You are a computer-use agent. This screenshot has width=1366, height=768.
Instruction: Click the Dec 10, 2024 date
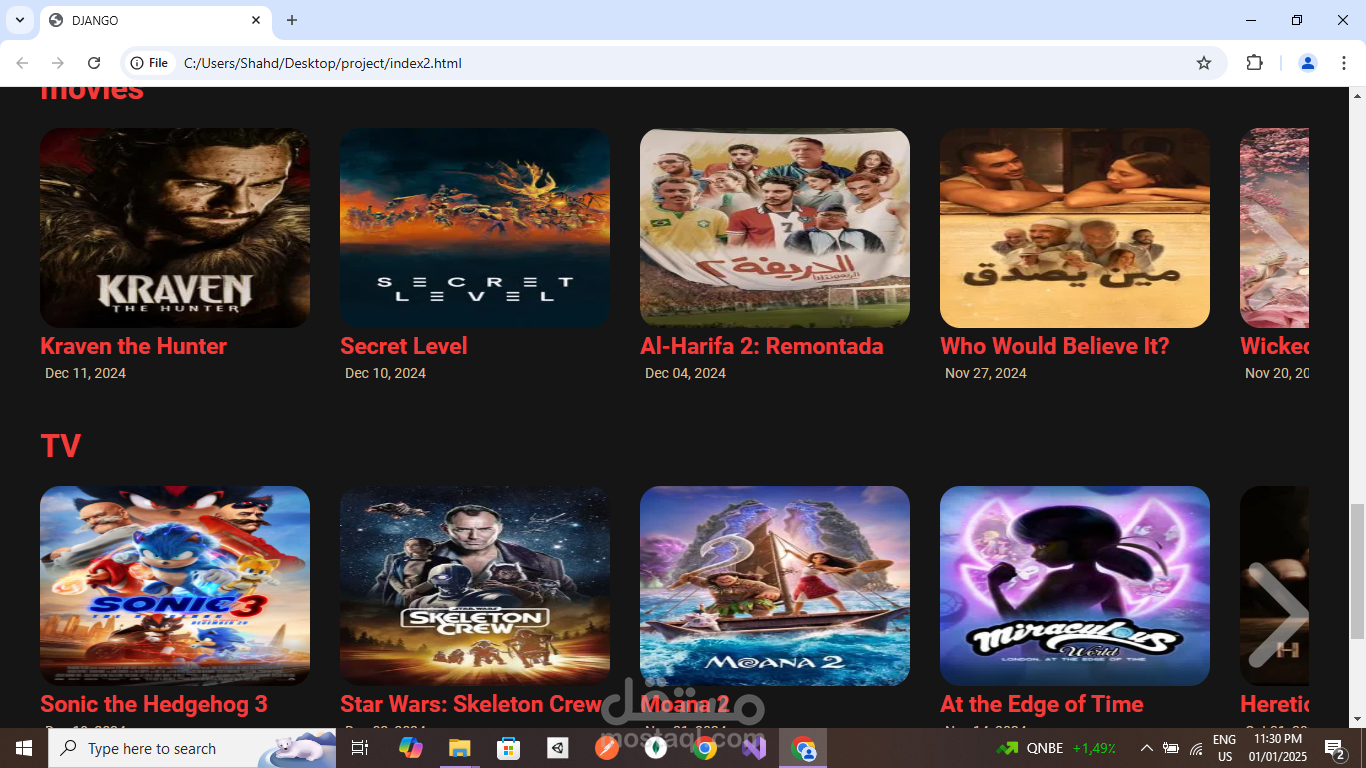pyautogui.click(x=385, y=373)
